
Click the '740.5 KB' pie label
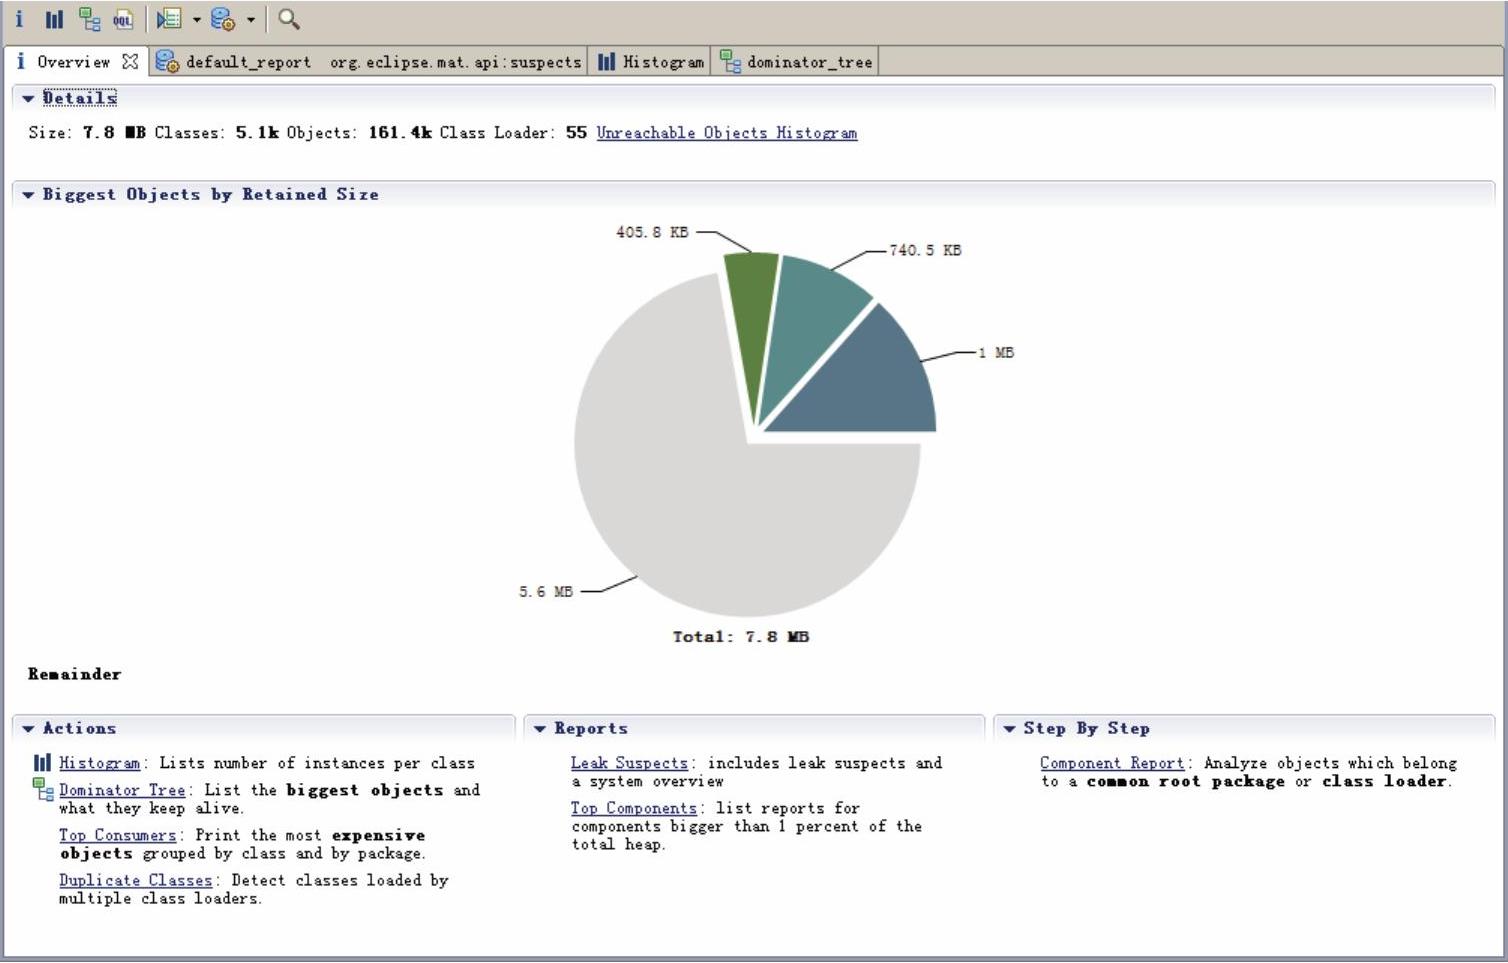click(925, 250)
